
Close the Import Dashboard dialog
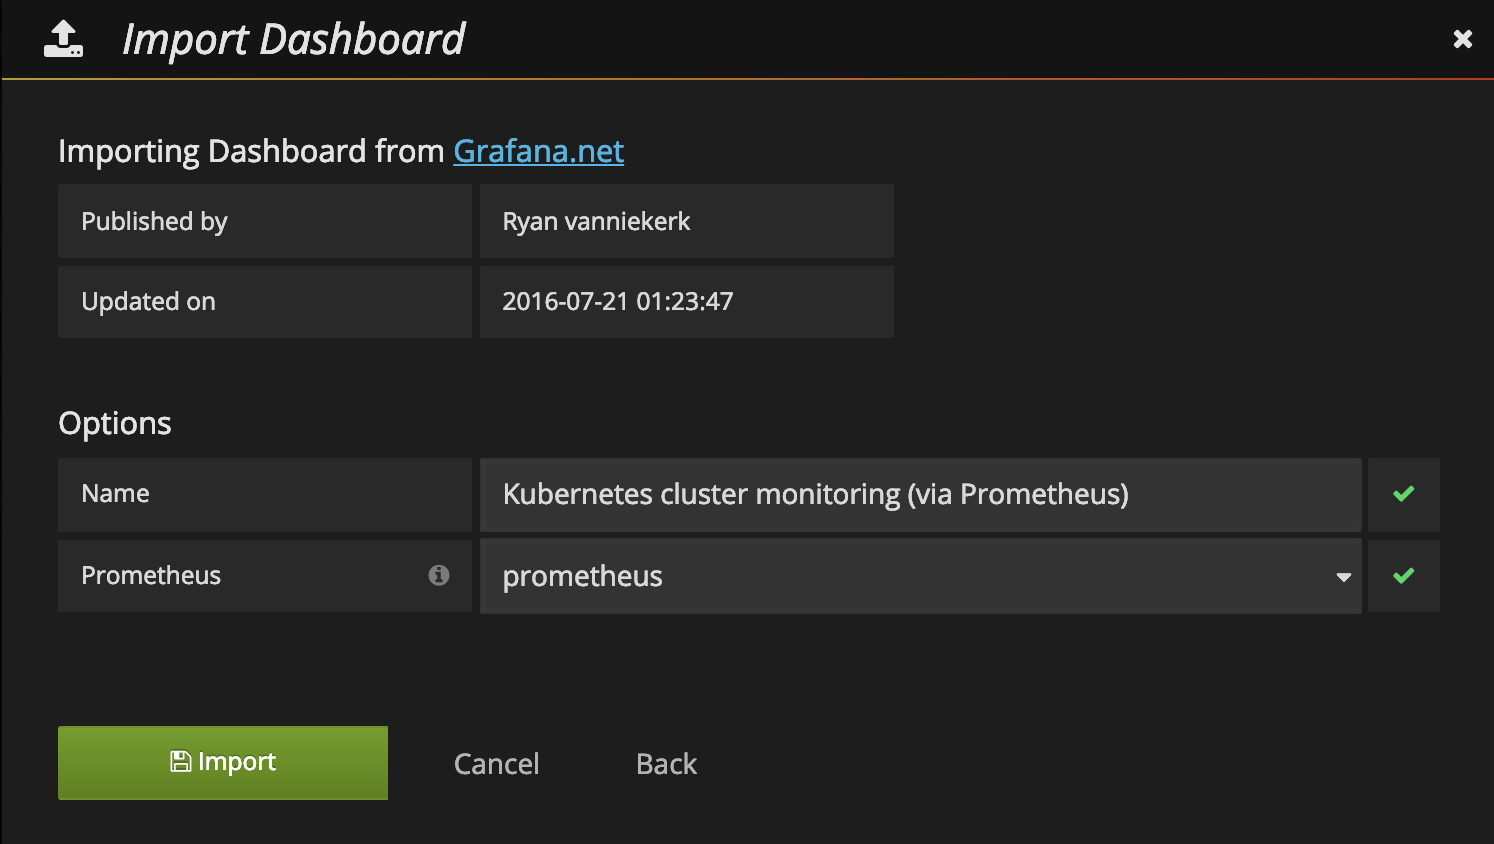tap(1462, 39)
